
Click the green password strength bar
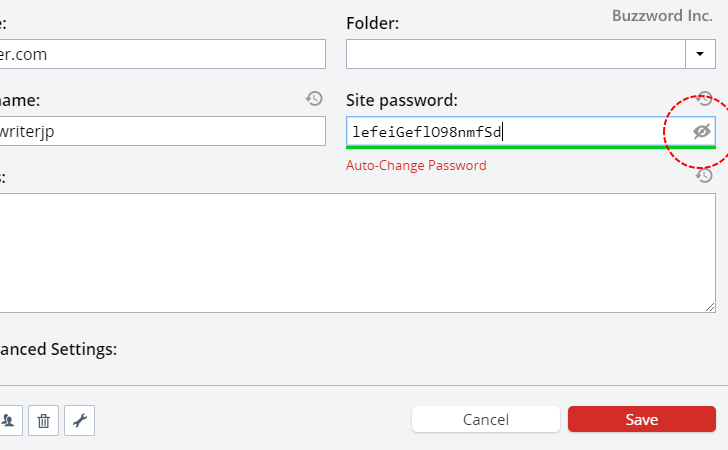click(531, 147)
